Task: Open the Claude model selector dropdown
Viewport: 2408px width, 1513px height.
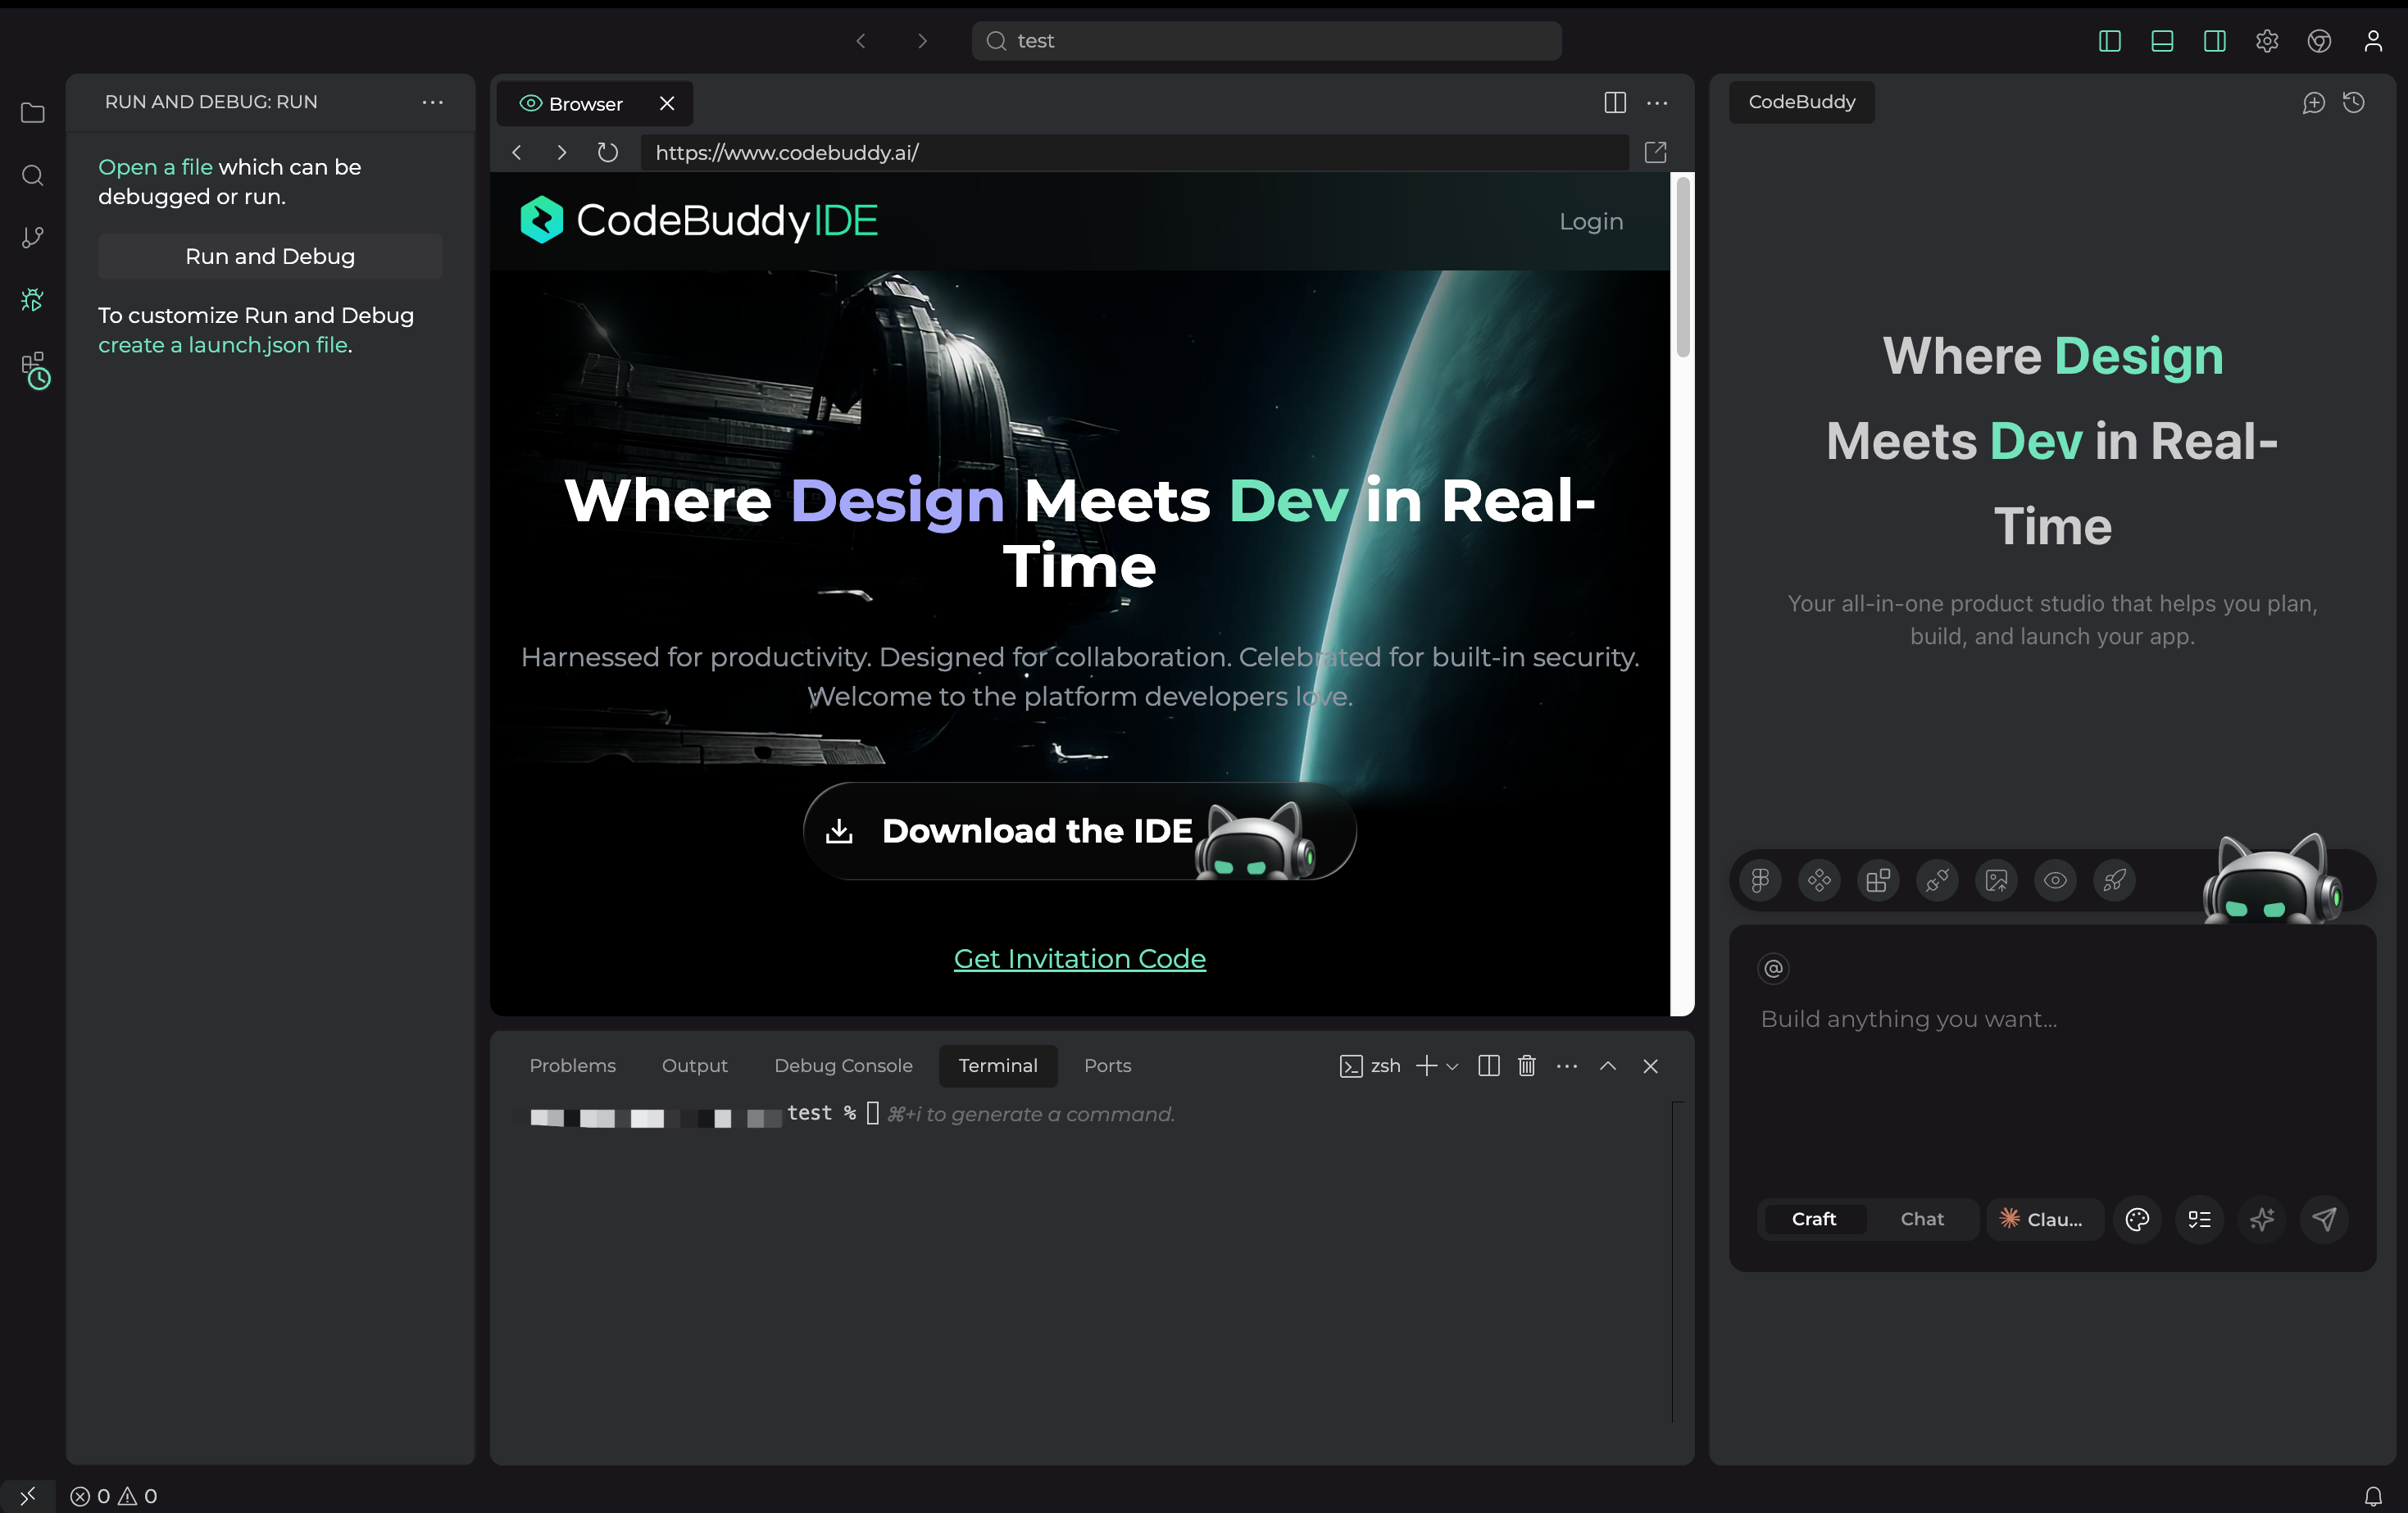Action: 2044,1219
